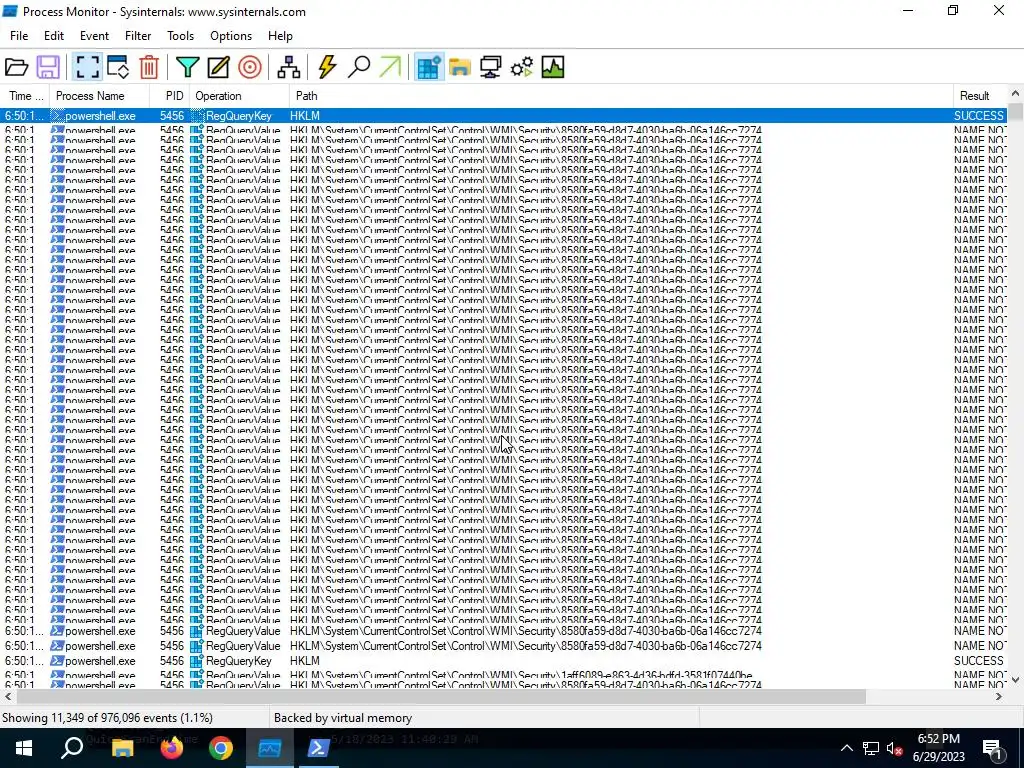Open the Event menu
1024x768 pixels.
pos(94,36)
